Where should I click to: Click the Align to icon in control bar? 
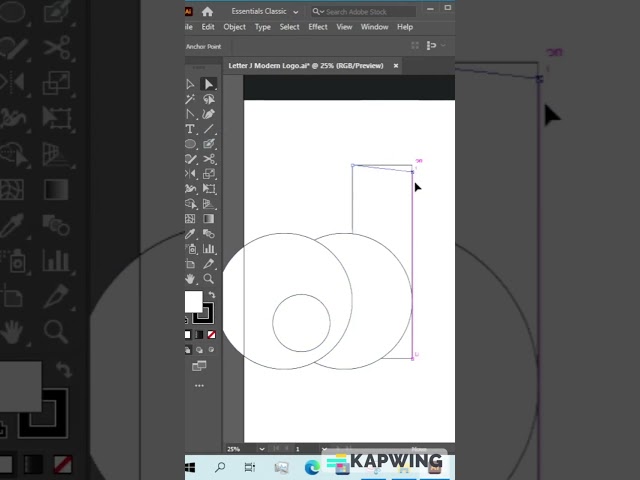pyautogui.click(x=431, y=45)
